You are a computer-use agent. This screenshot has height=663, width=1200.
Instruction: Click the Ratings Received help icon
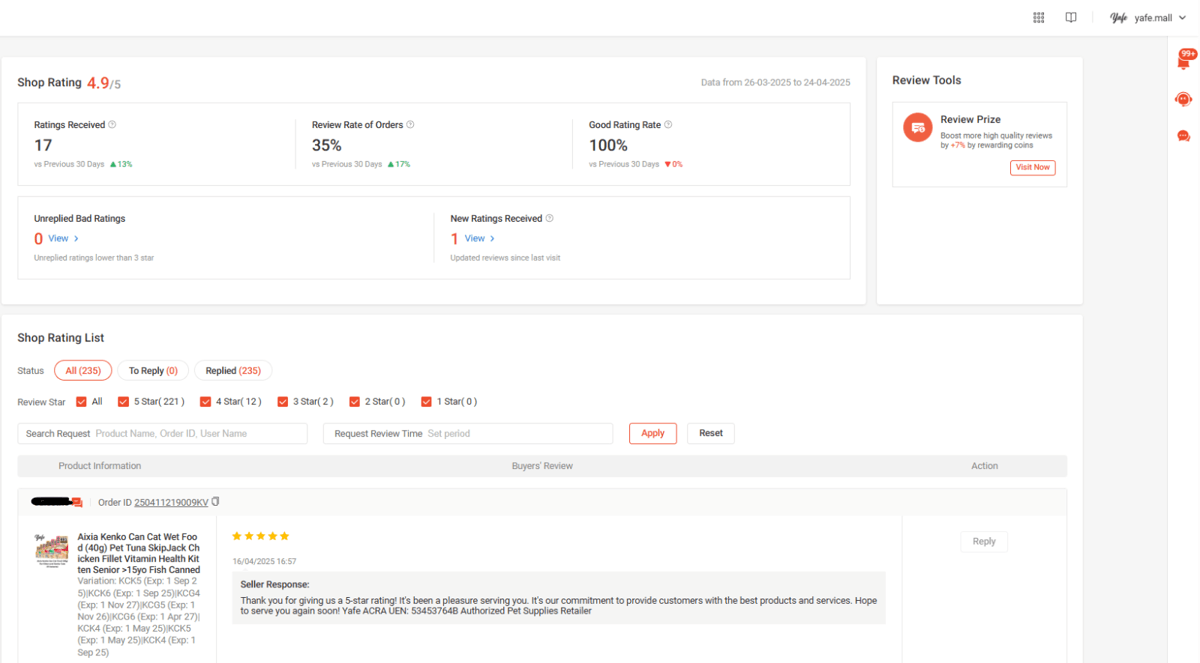(112, 125)
